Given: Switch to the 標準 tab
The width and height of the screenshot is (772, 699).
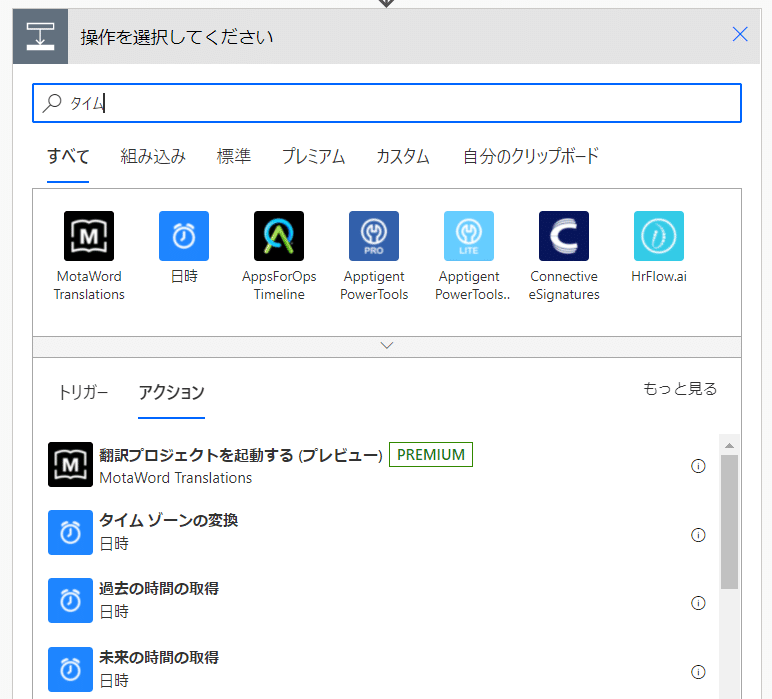Looking at the screenshot, I should tap(233, 157).
